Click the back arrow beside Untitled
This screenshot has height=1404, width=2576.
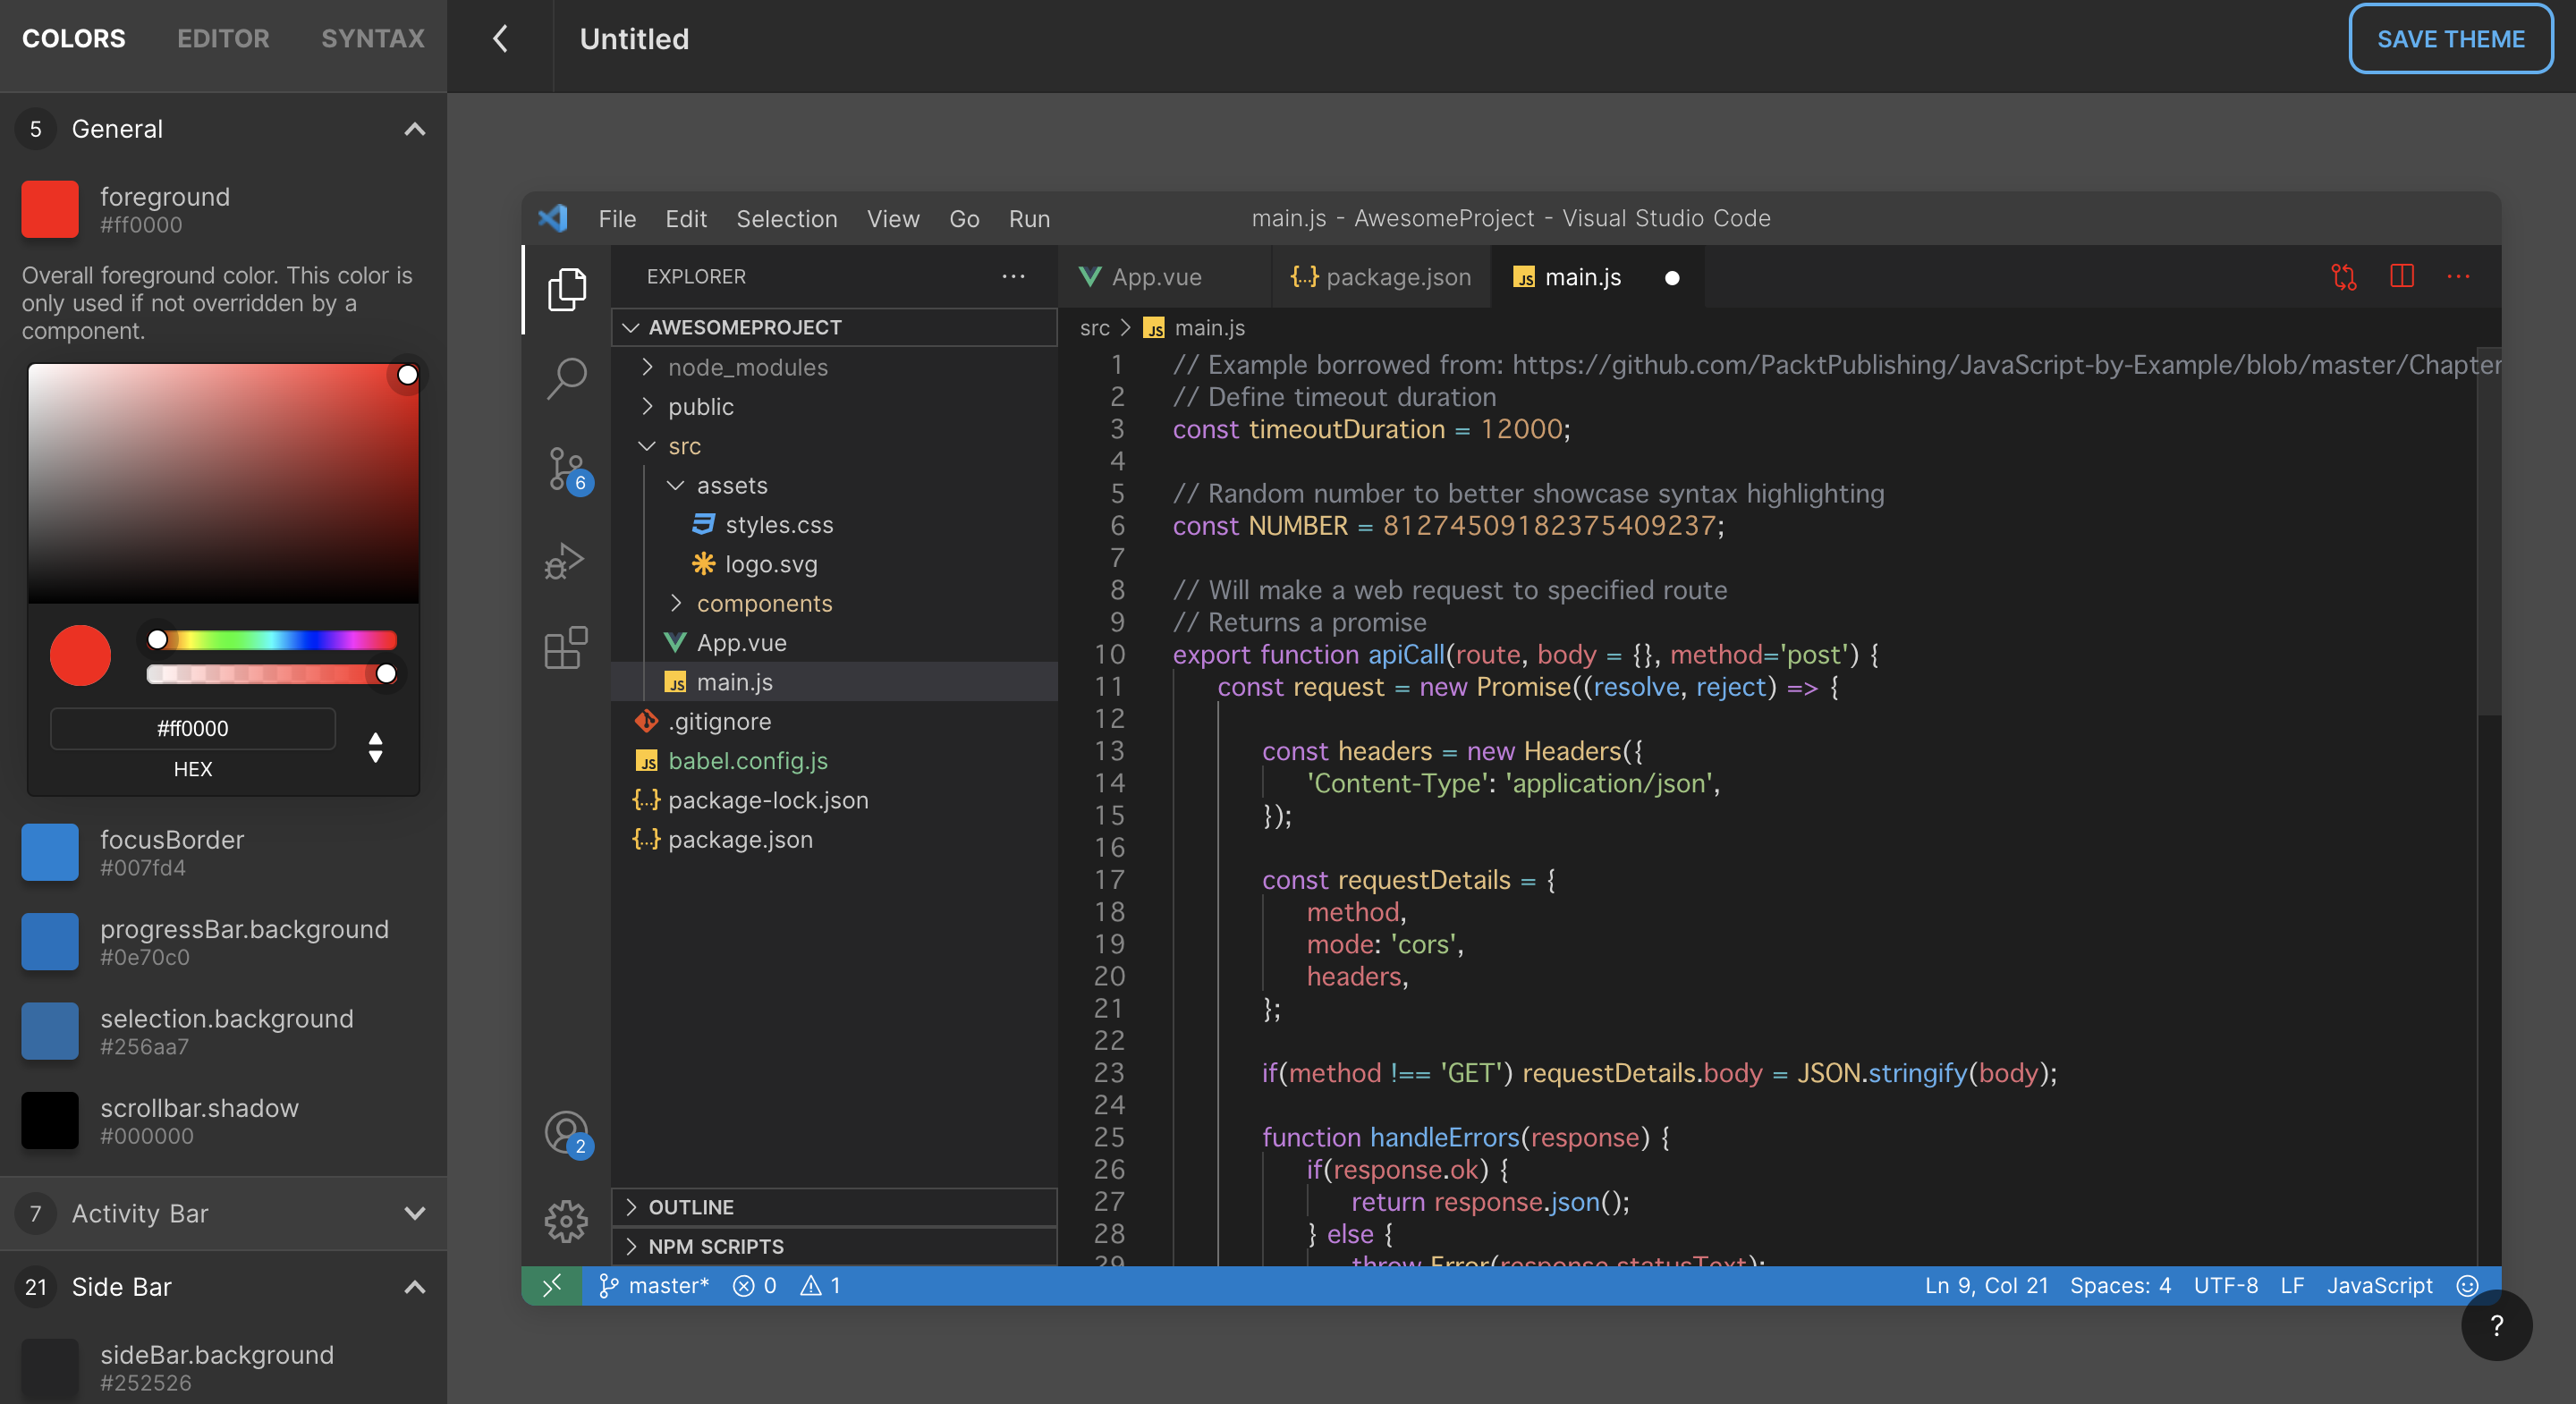coord(500,38)
